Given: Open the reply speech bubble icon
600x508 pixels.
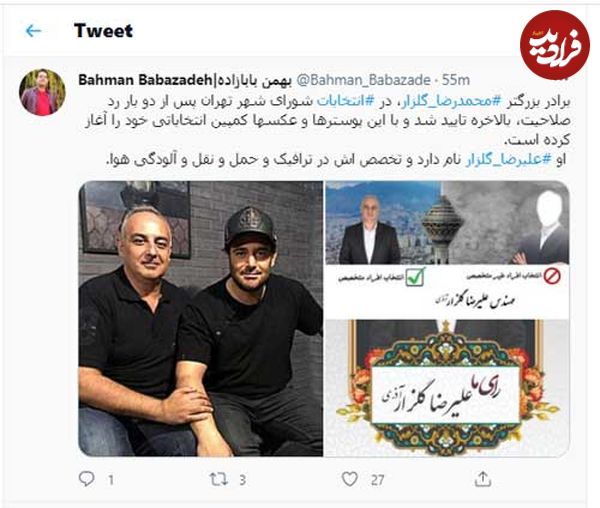Looking at the screenshot, I should point(86,479).
